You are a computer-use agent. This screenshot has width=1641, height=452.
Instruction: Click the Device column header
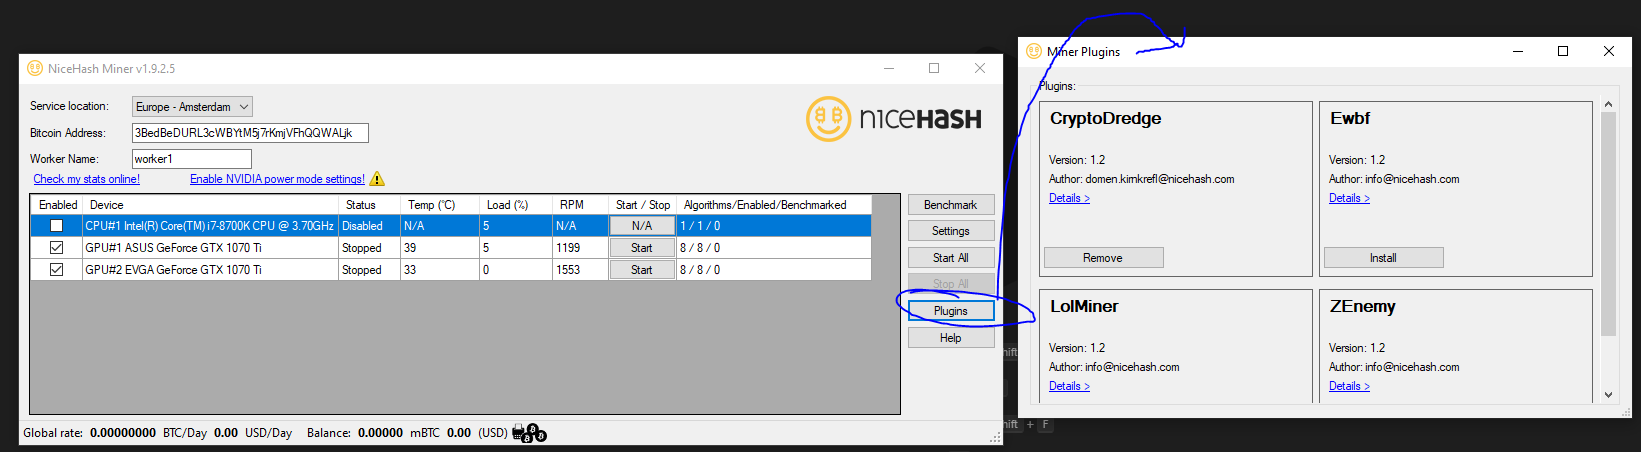click(211, 205)
